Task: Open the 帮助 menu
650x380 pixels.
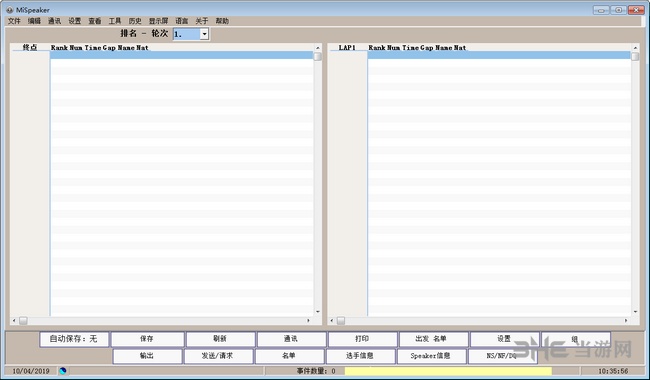Action: coord(222,21)
